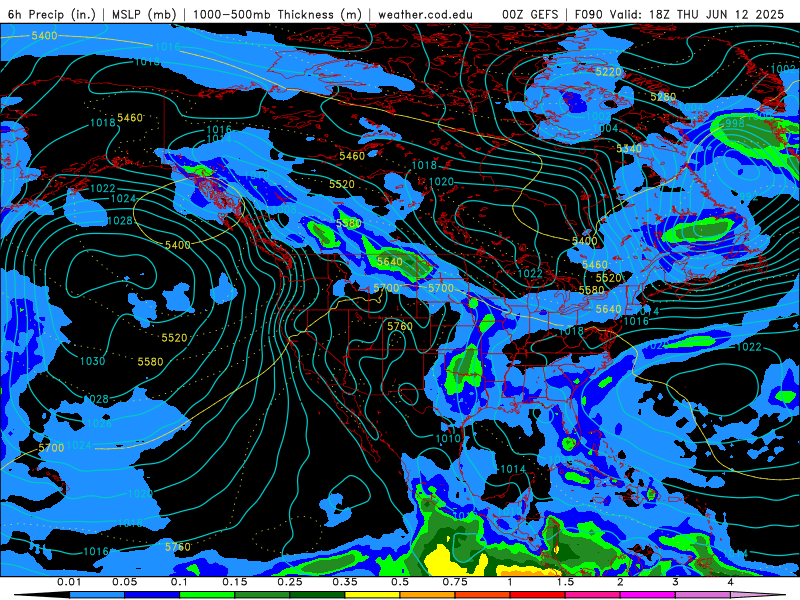Click the 1.5 value on the precipitation scale

(565, 582)
